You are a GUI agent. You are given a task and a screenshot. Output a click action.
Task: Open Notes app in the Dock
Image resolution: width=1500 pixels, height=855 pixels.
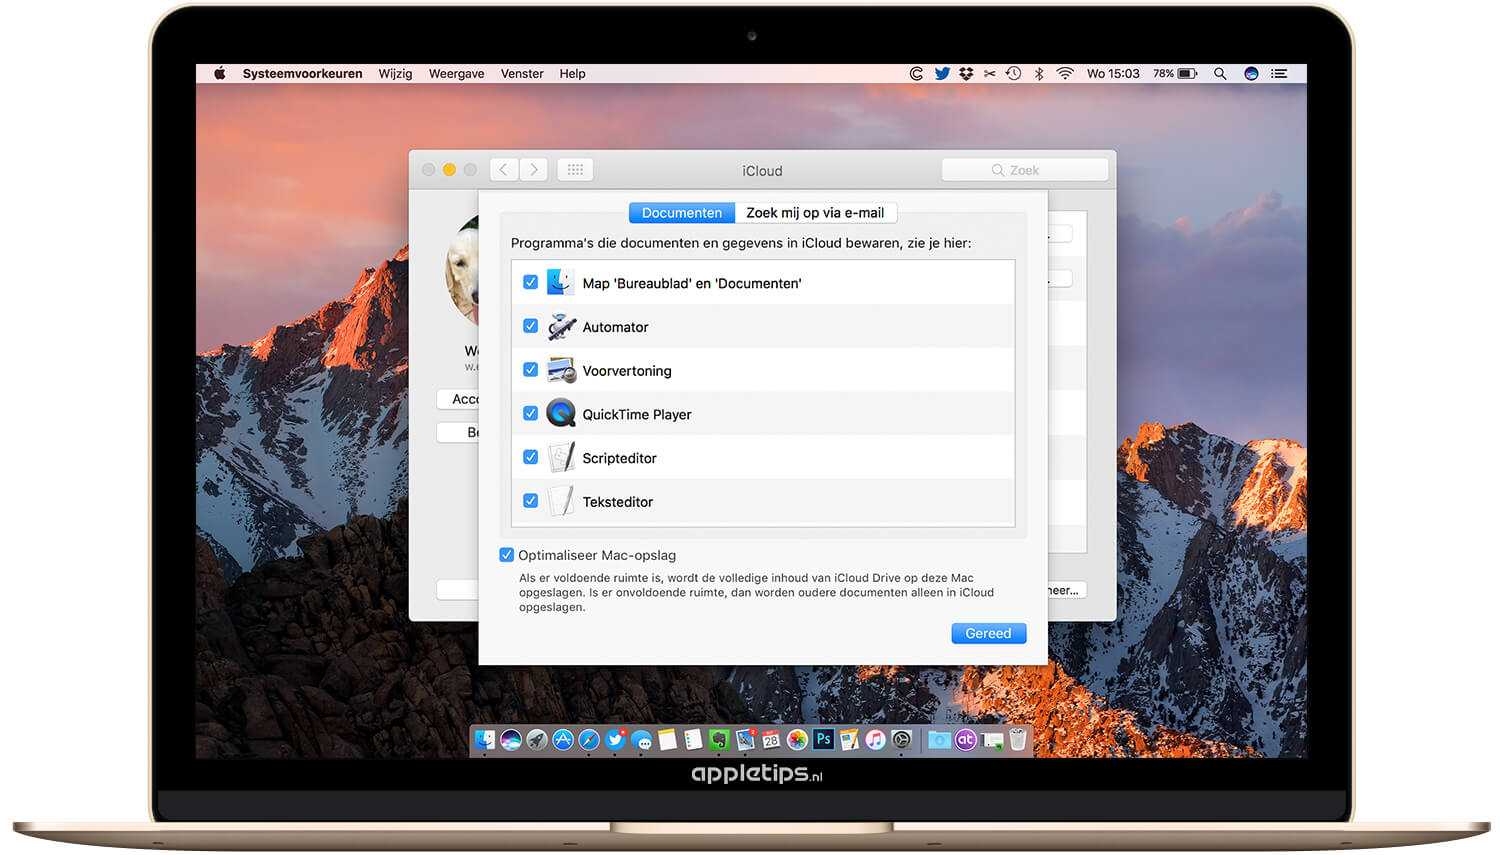click(667, 740)
